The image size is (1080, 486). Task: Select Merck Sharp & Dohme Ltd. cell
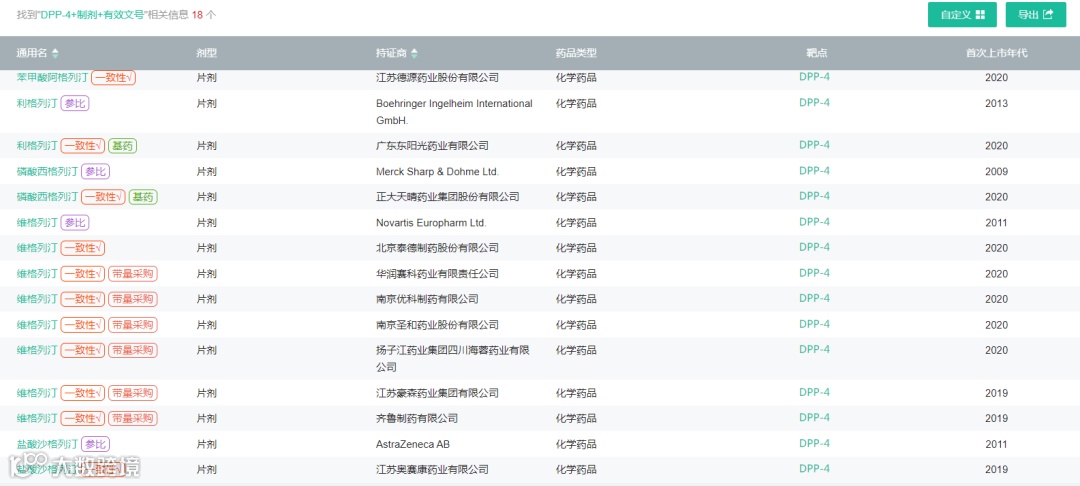437,171
